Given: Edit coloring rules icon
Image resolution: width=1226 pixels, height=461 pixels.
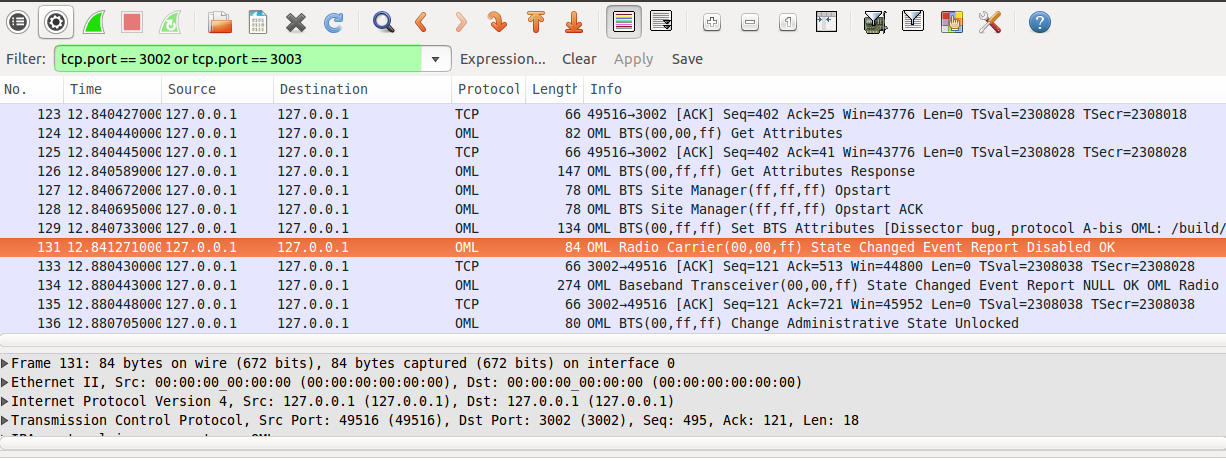Looking at the screenshot, I should click(951, 21).
